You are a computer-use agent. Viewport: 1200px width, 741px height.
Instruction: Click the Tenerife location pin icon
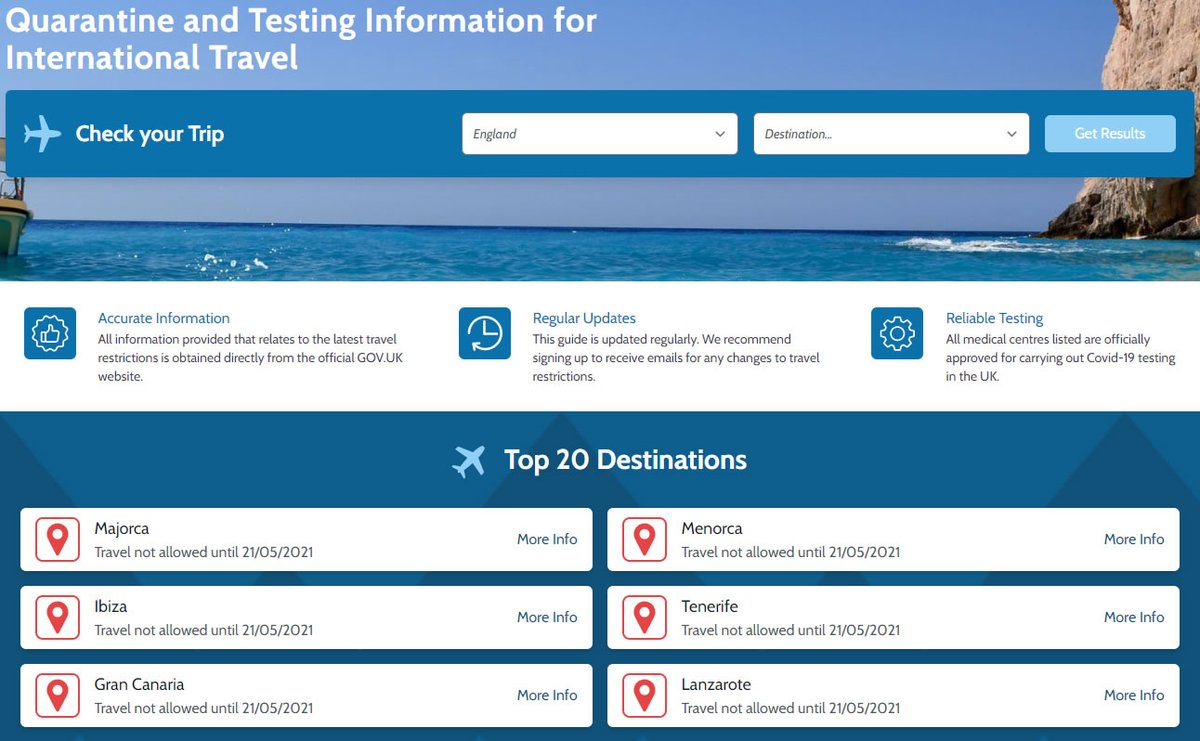(645, 617)
